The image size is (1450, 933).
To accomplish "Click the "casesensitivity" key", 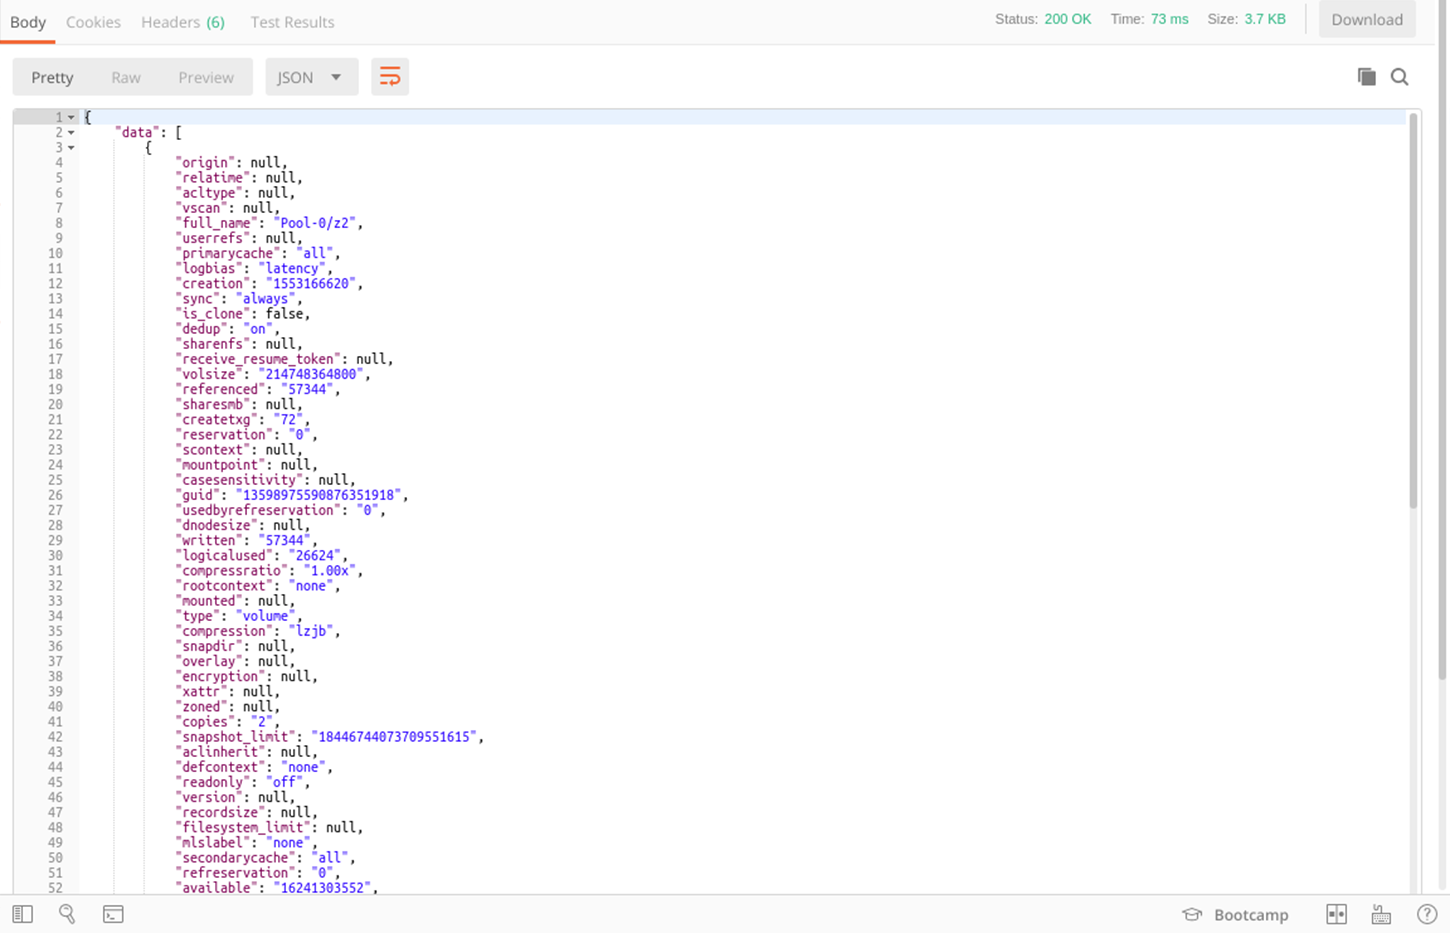I will pos(240,480).
